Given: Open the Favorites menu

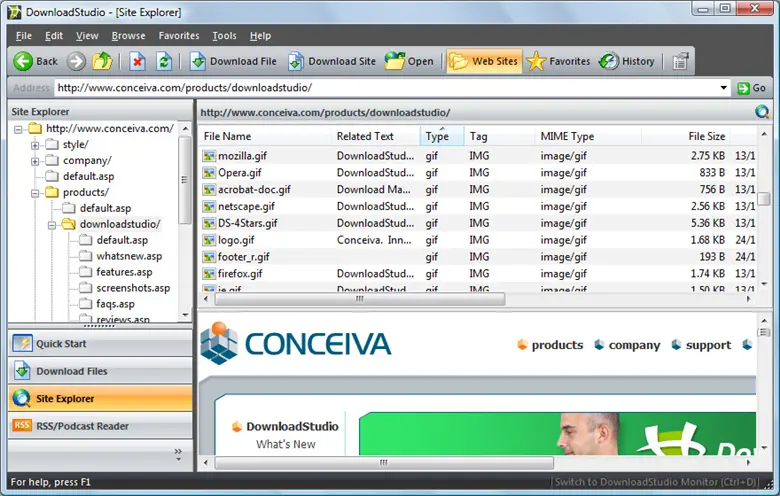Looking at the screenshot, I should click(179, 36).
